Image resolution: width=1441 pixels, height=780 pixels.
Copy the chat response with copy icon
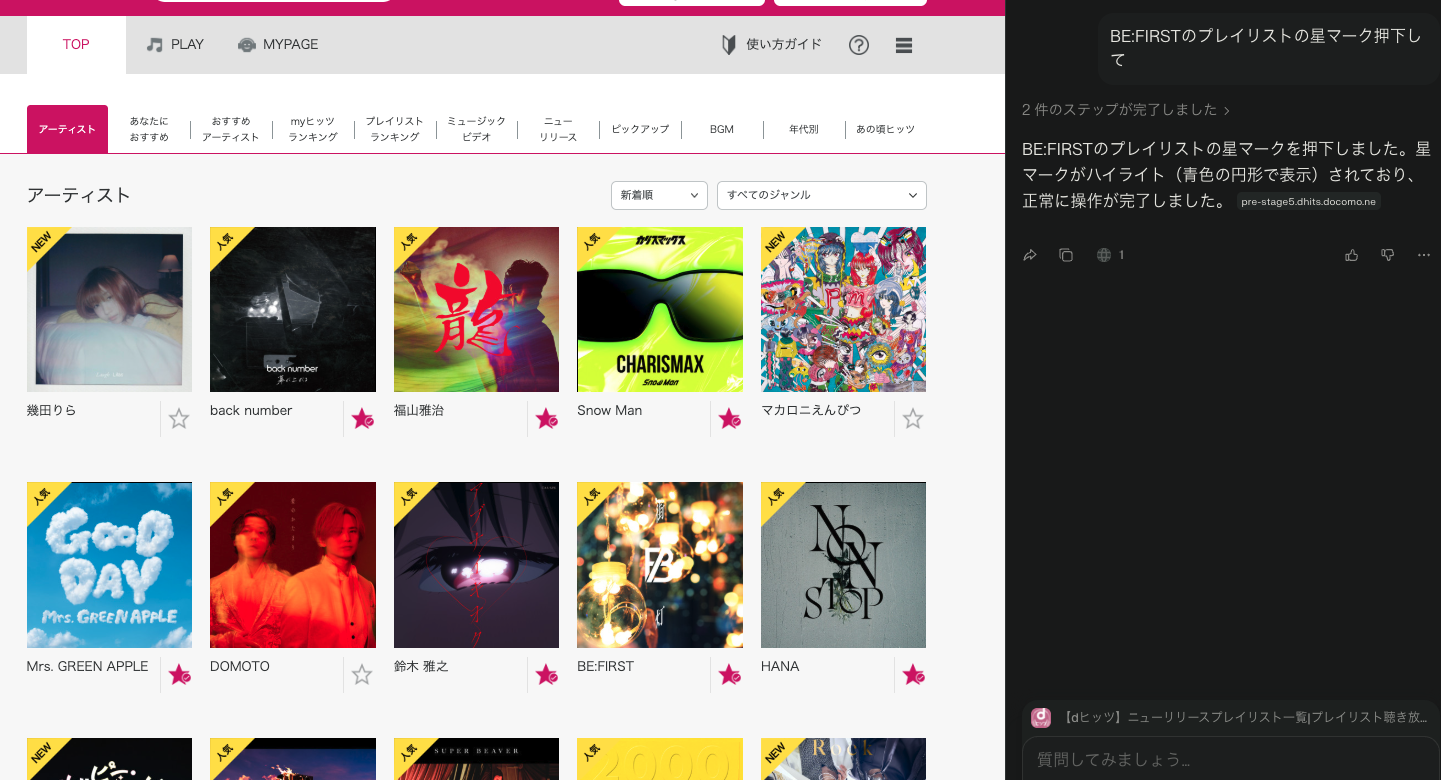(x=1066, y=255)
